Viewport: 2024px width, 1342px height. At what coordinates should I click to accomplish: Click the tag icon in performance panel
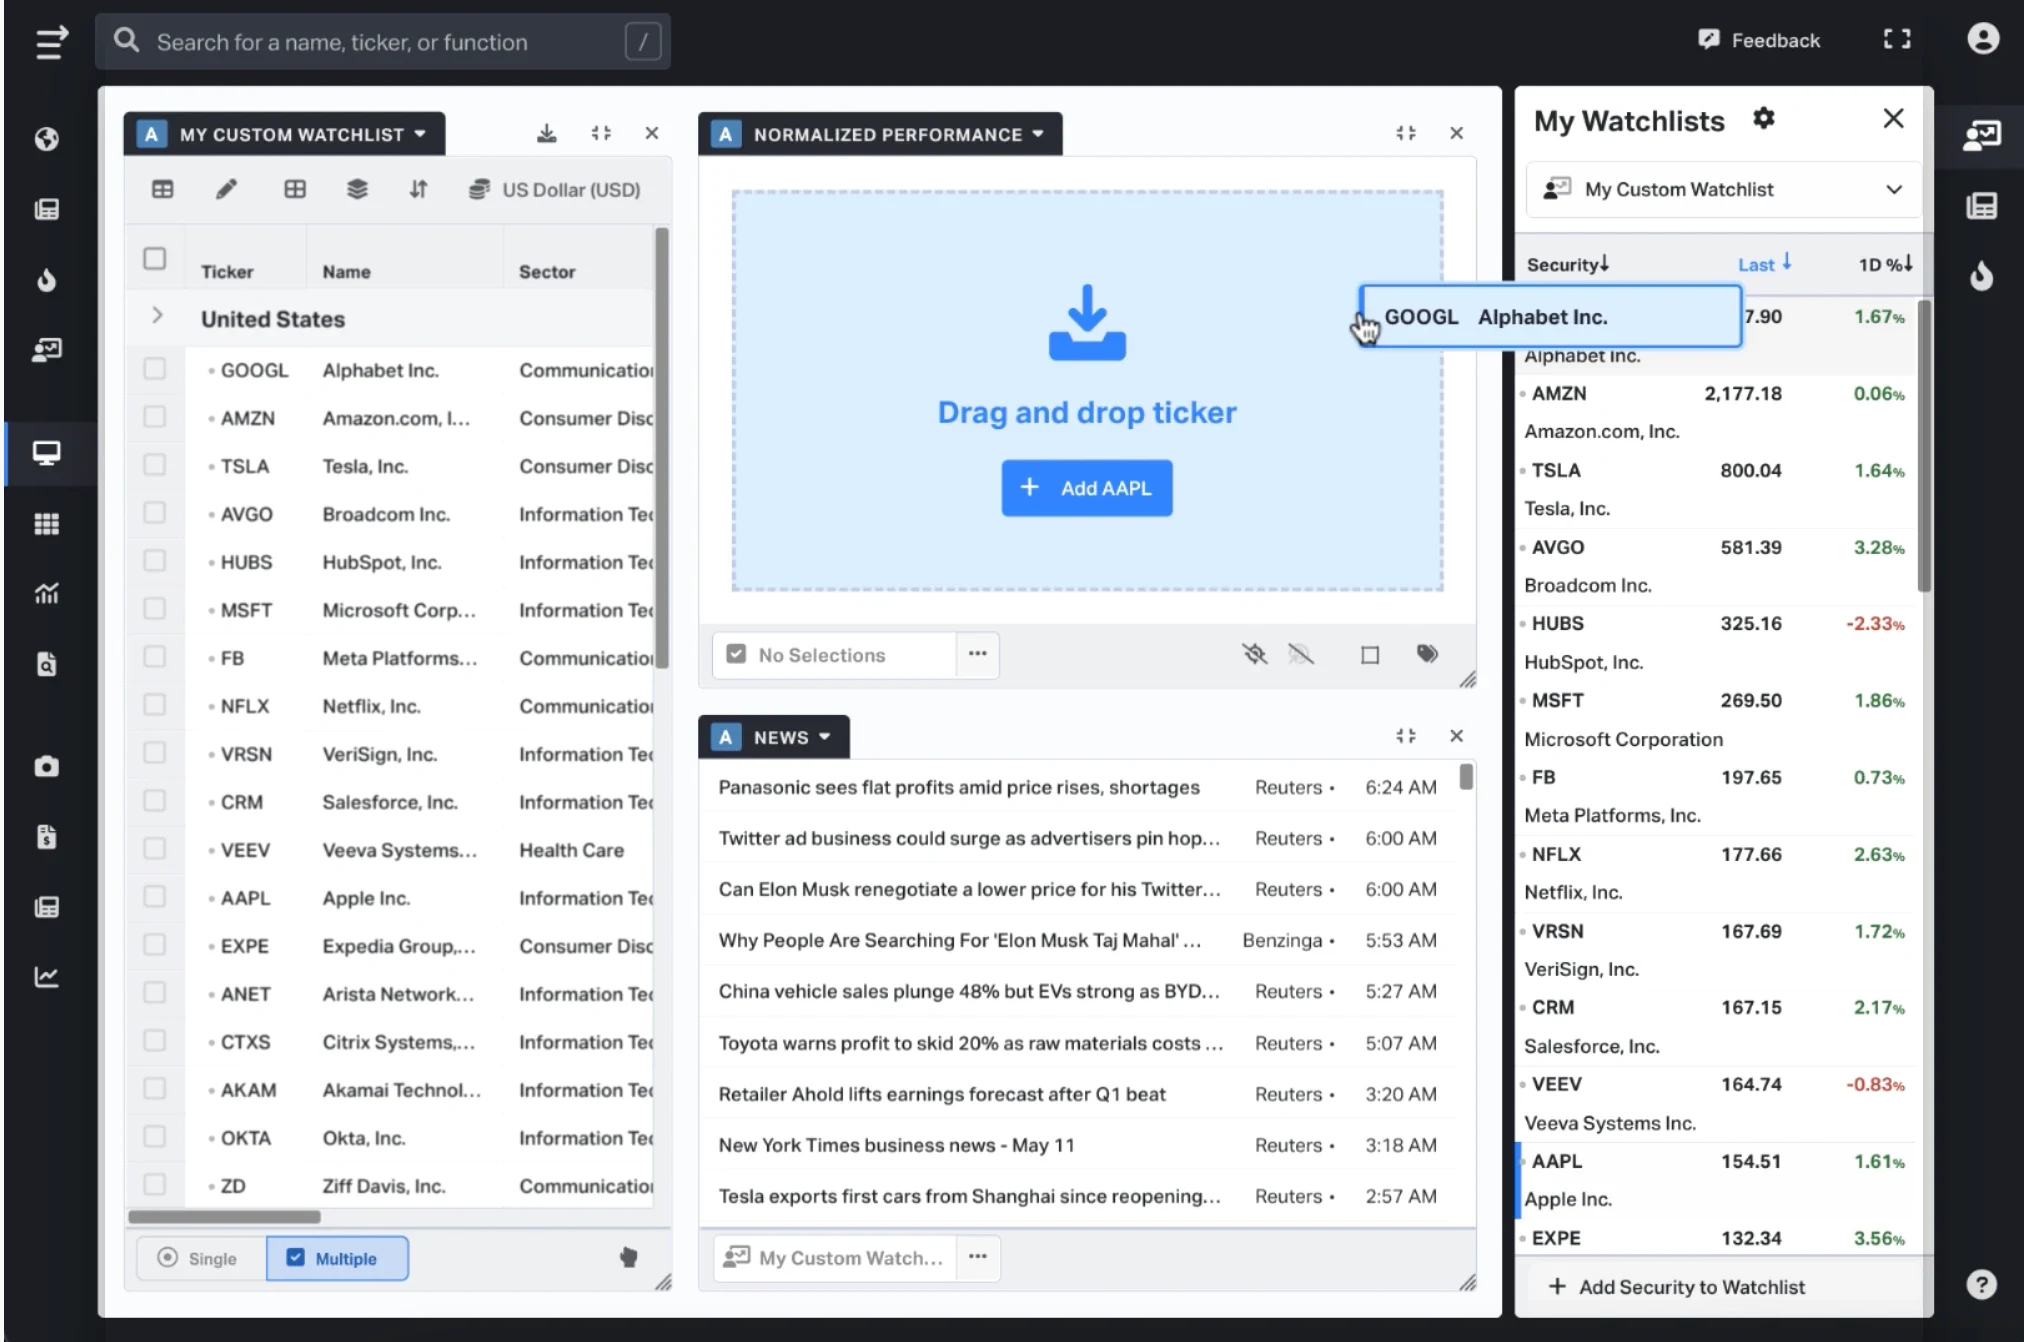[x=1427, y=654]
